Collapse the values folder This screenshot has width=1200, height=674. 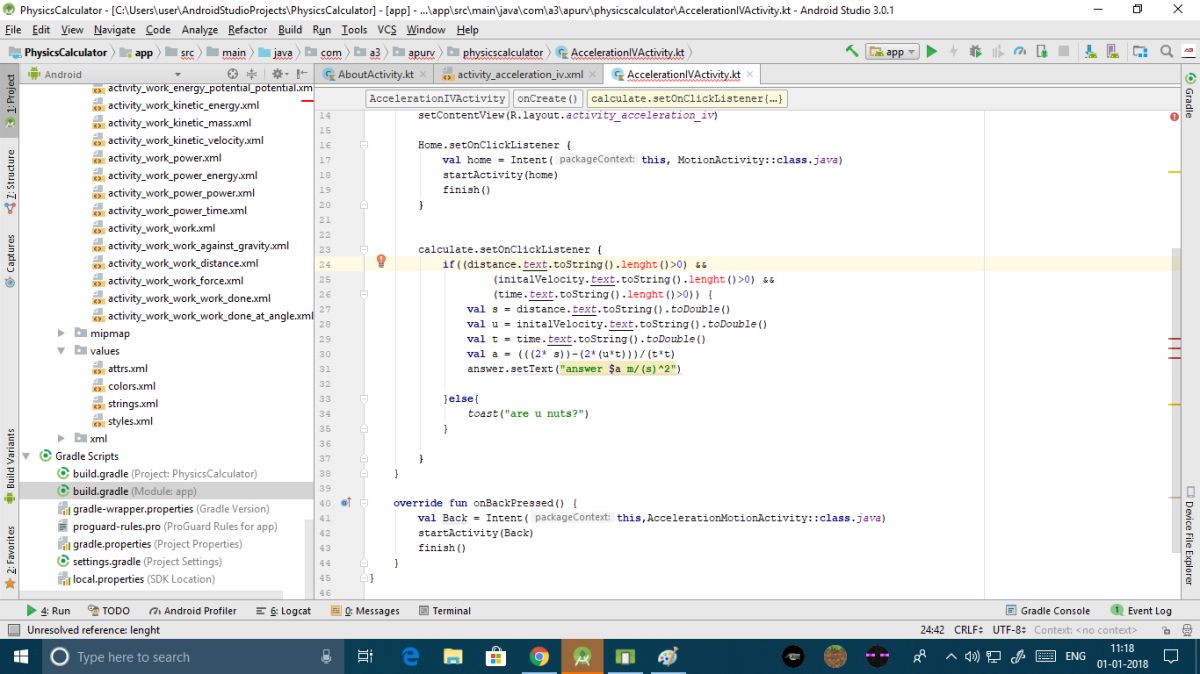point(62,351)
